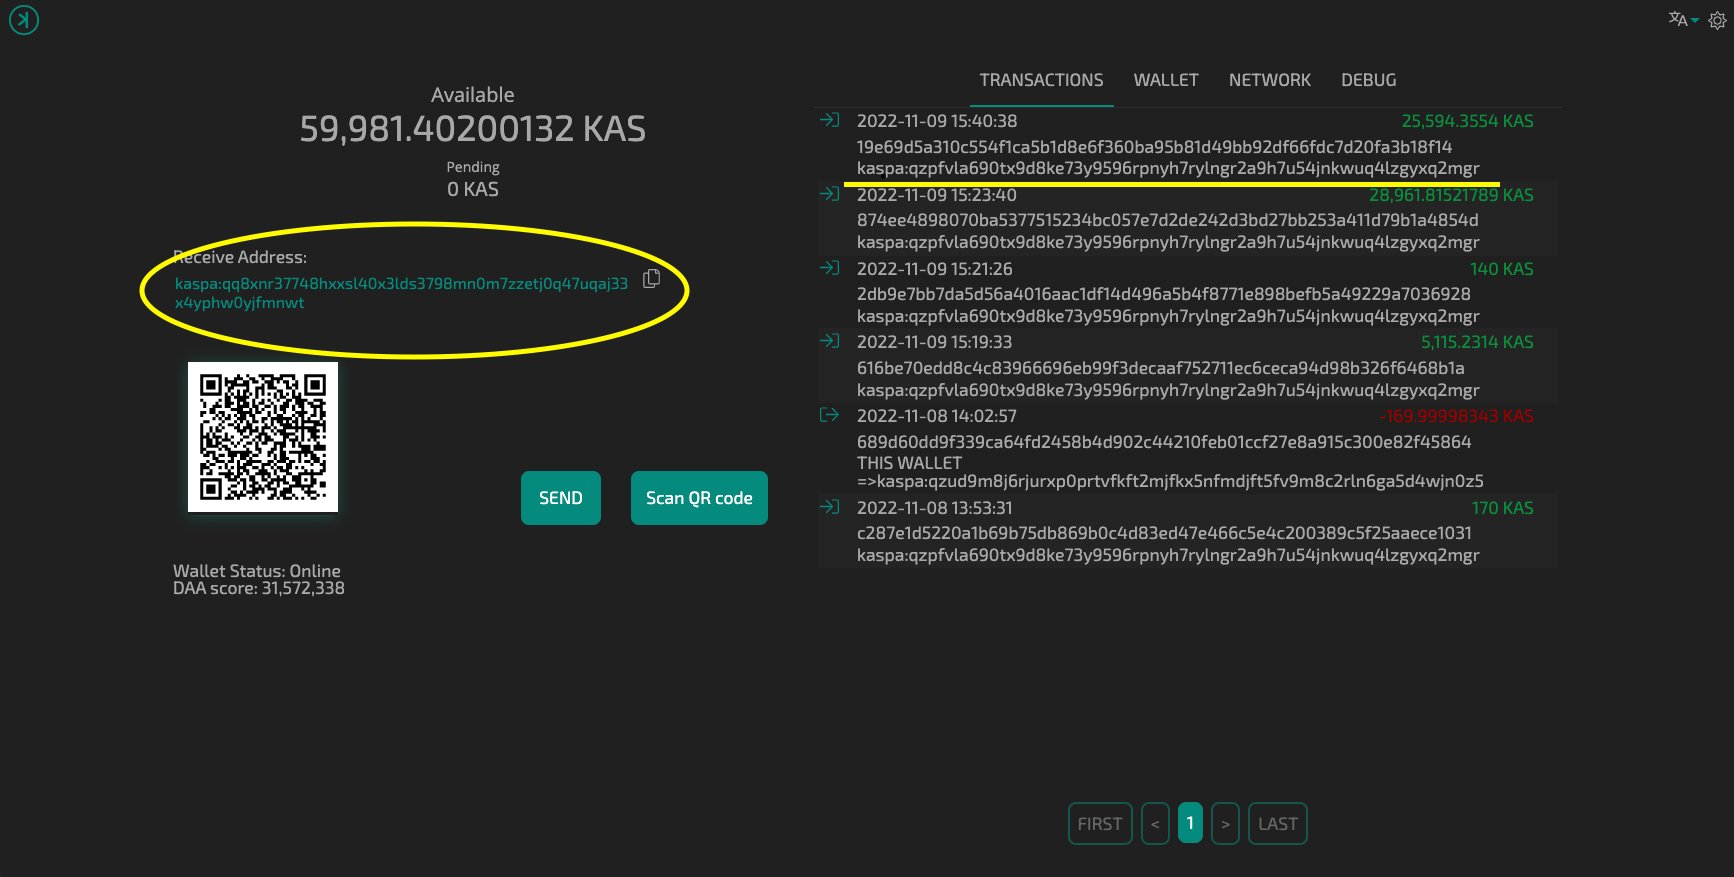
Task: Go to LAST page of transactions
Action: pos(1278,824)
